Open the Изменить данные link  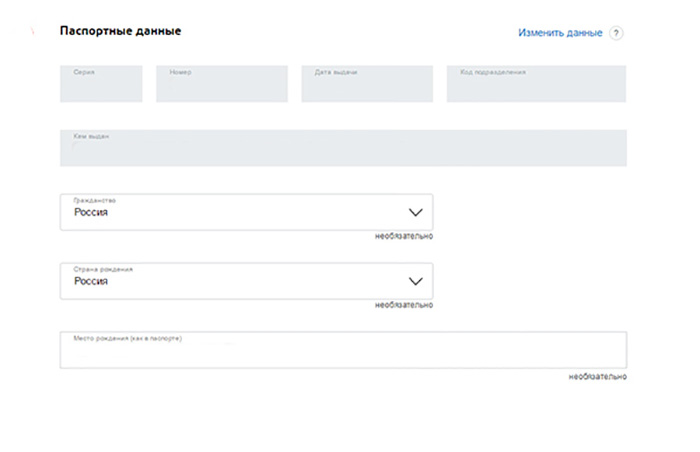coord(560,33)
